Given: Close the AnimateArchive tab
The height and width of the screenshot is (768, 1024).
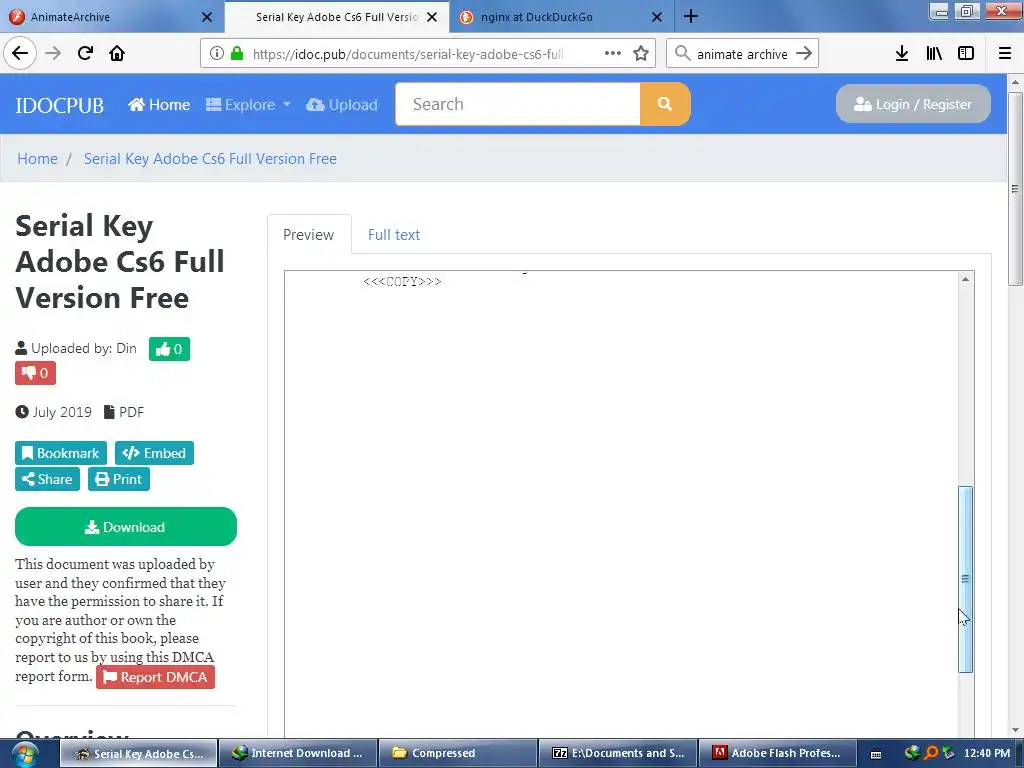Looking at the screenshot, I should pyautogui.click(x=206, y=17).
